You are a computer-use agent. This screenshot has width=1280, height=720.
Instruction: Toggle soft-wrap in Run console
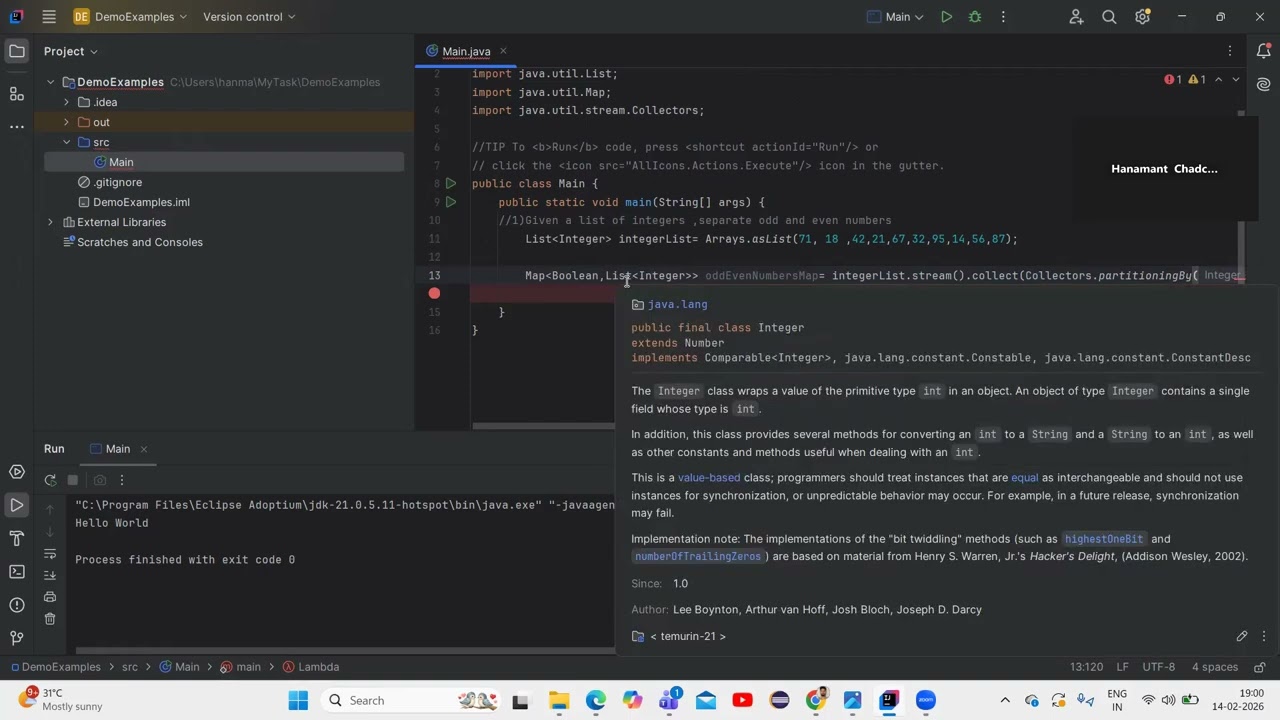50,552
